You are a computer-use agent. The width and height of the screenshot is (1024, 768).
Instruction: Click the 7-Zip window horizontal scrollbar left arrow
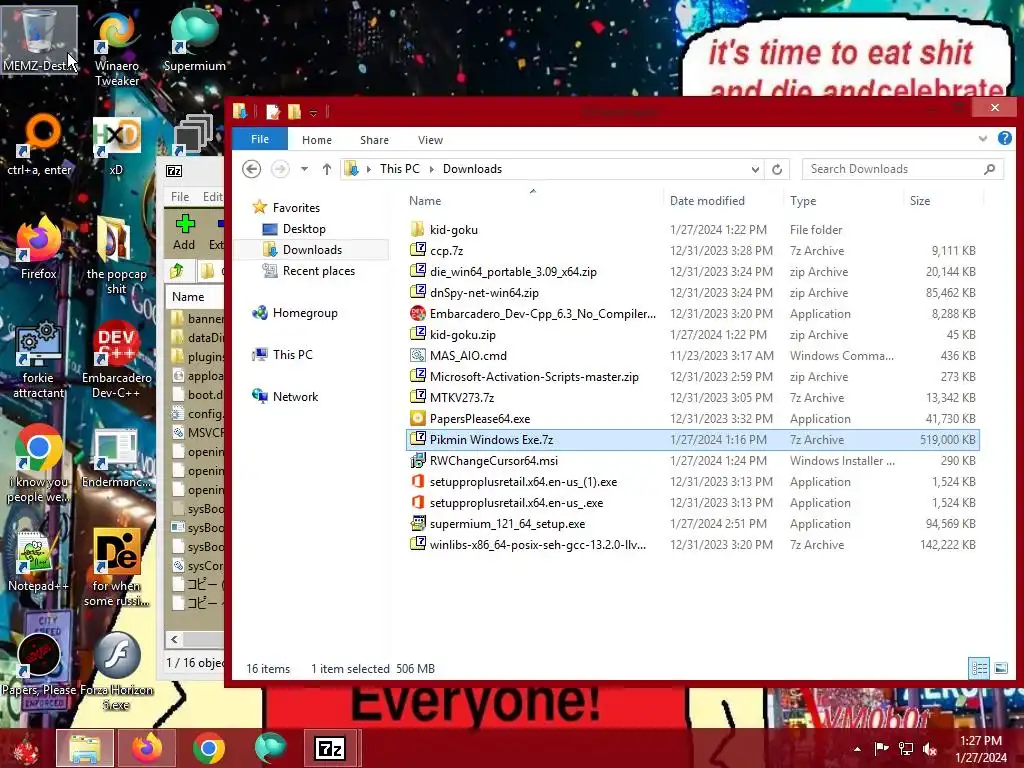coord(174,639)
